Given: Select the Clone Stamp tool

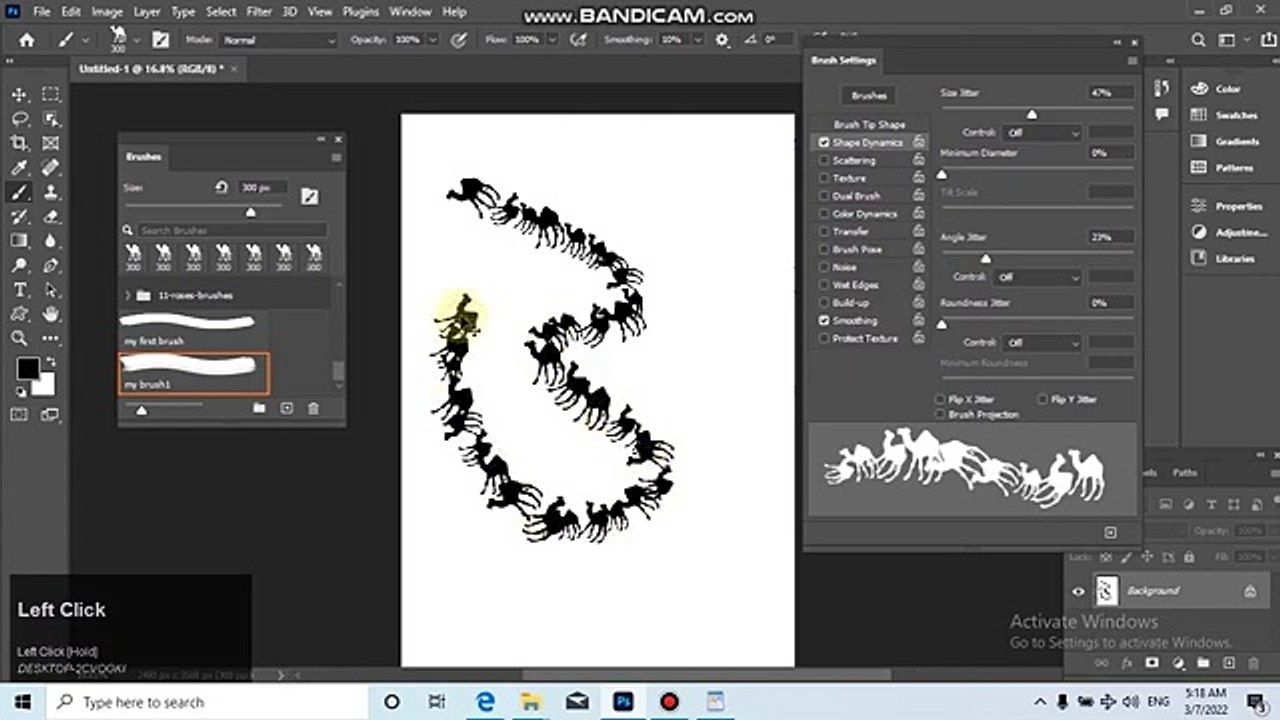Looking at the screenshot, I should coord(50,192).
